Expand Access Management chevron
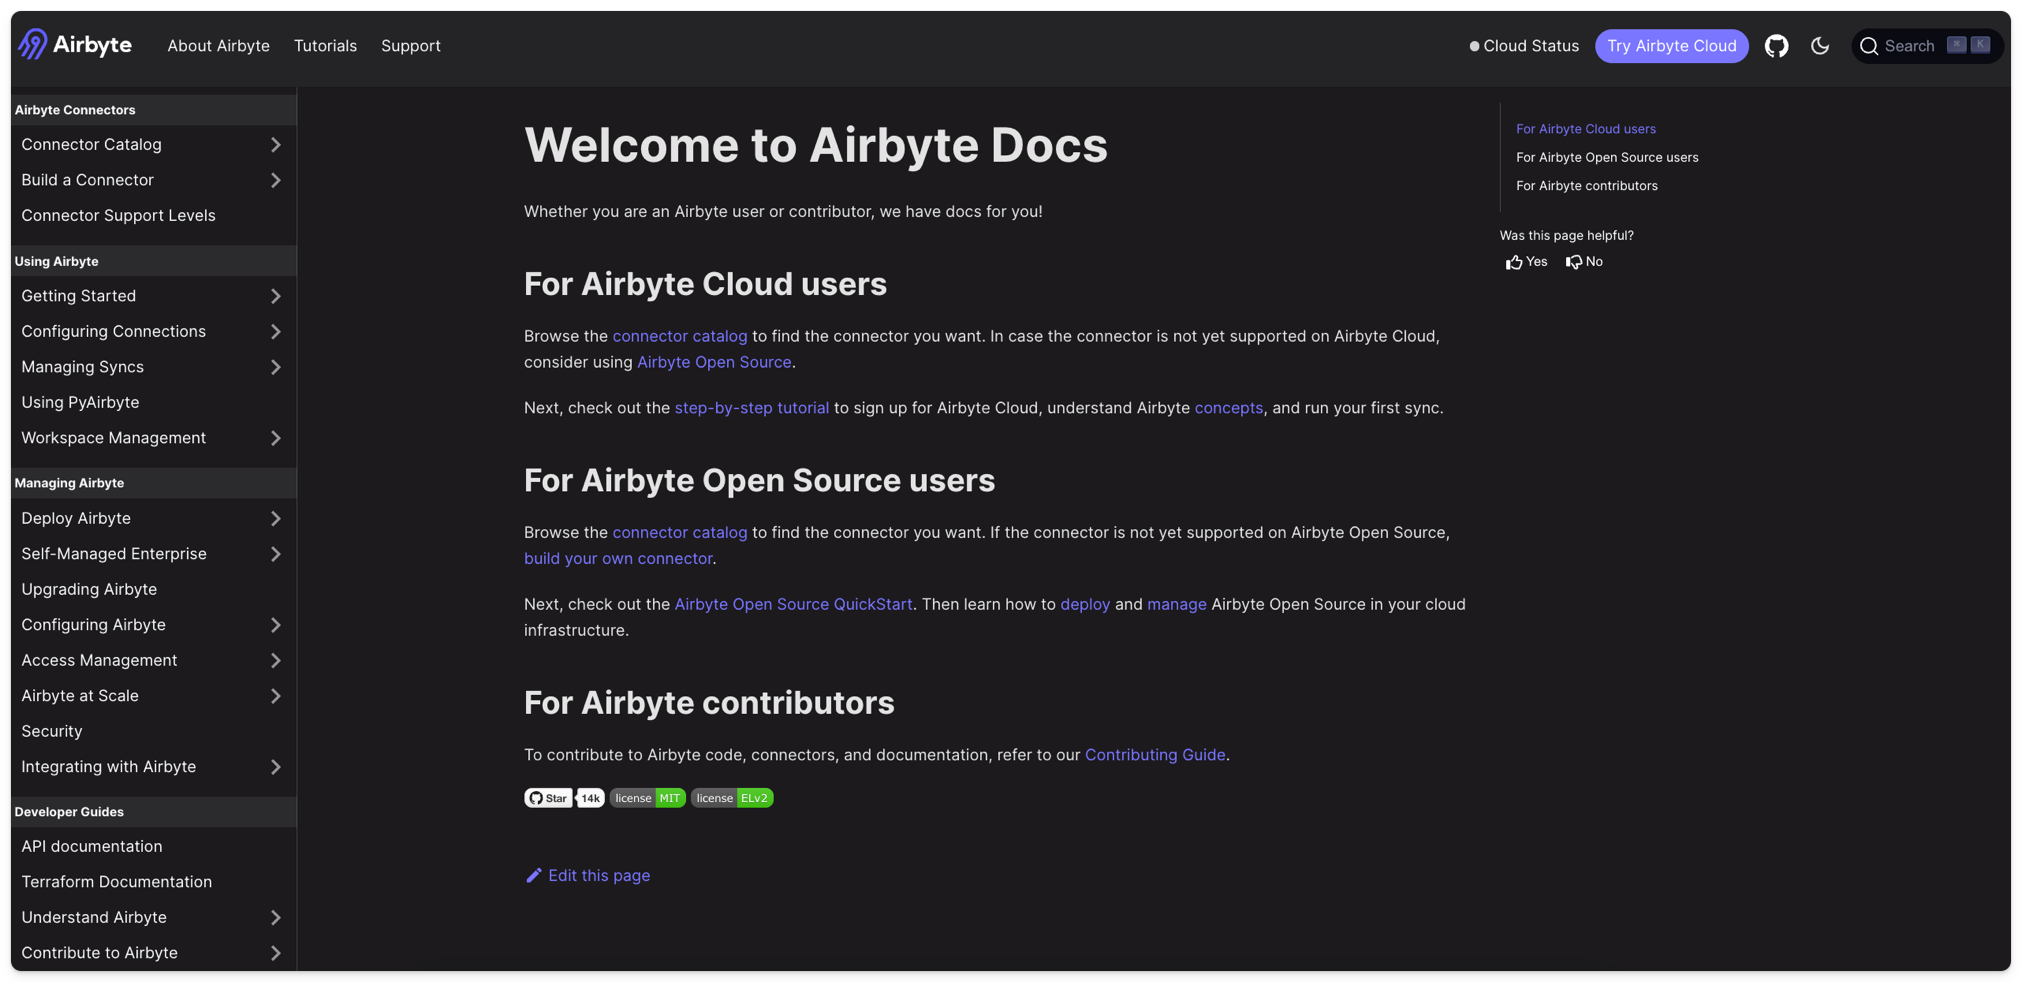The image size is (2022, 982). 275,660
